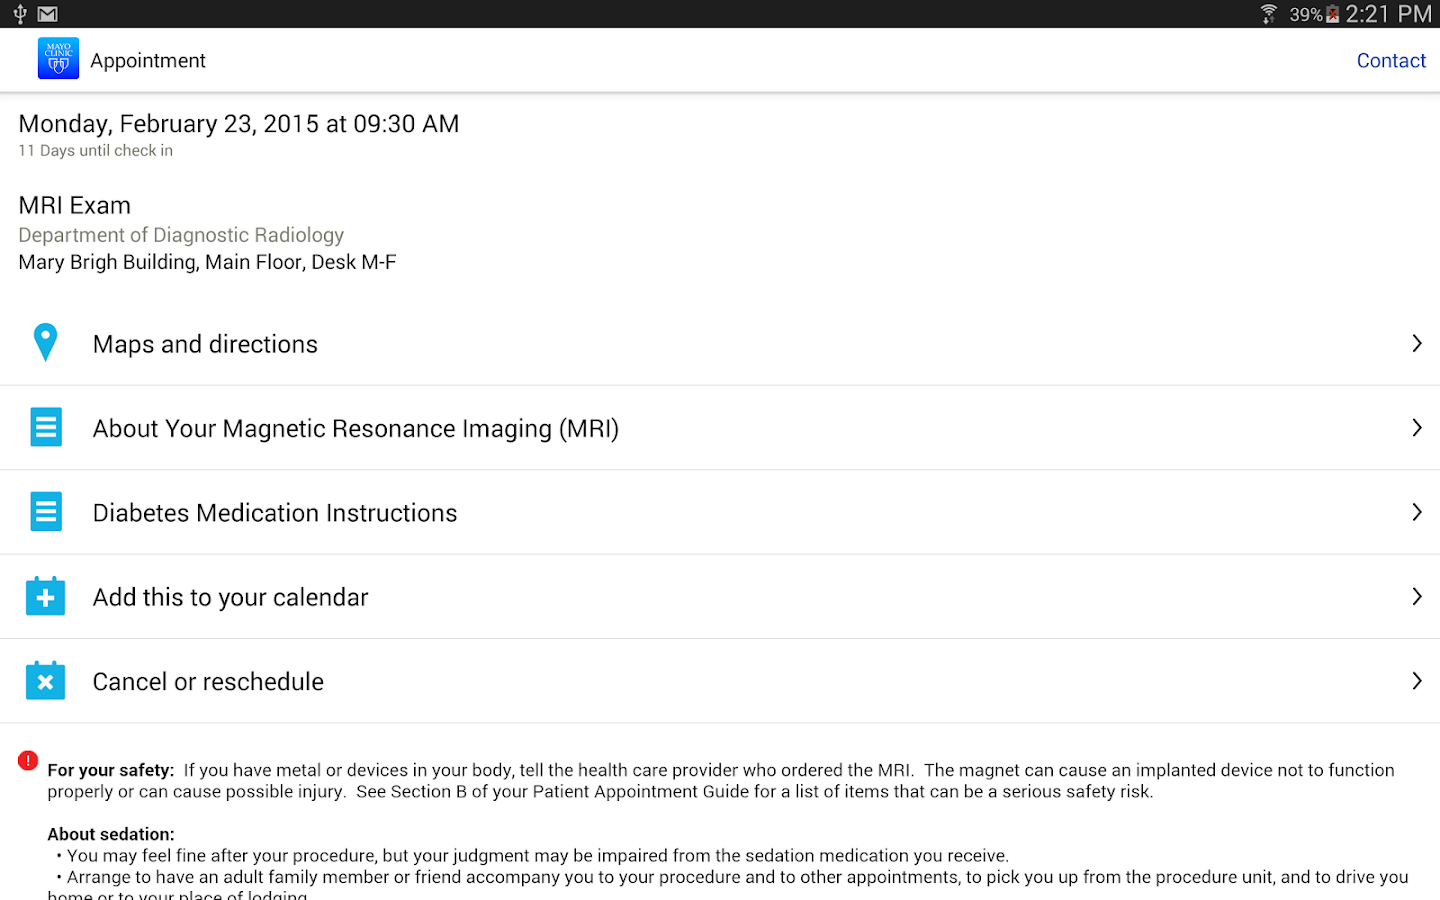Click the calendar plus icon

click(46, 596)
